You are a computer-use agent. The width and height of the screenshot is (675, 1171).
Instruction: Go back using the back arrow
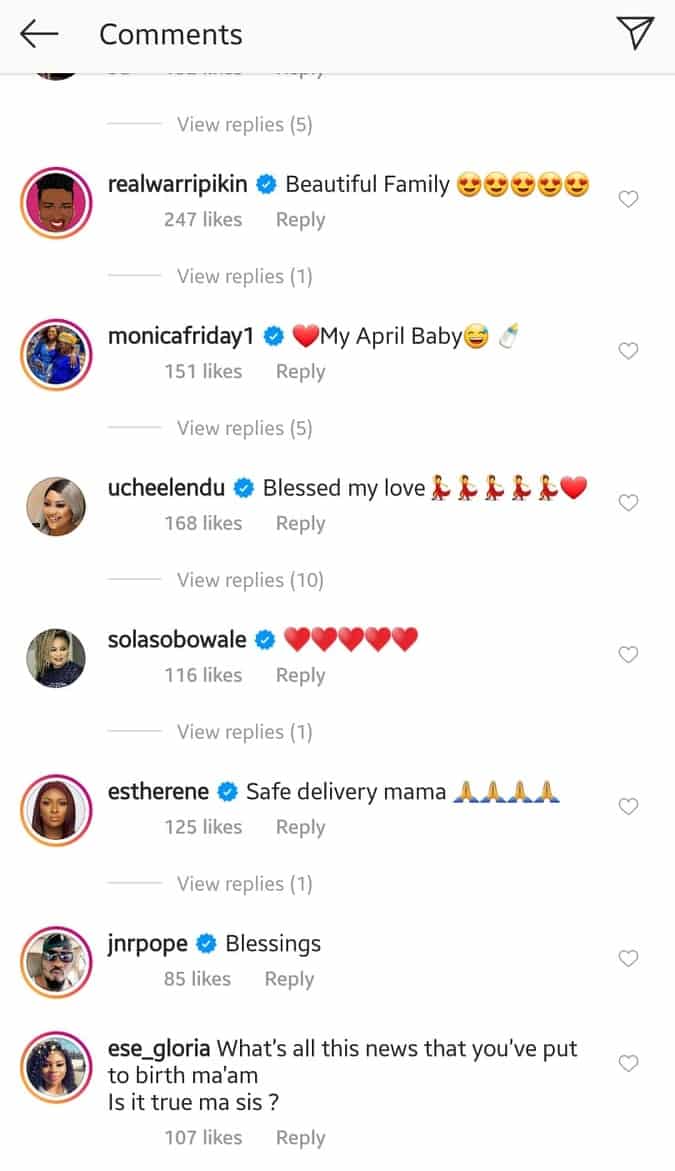(39, 34)
